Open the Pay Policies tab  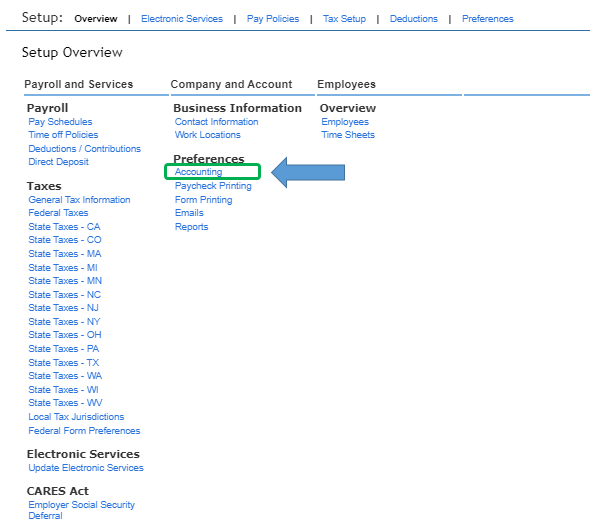pyautogui.click(x=273, y=19)
